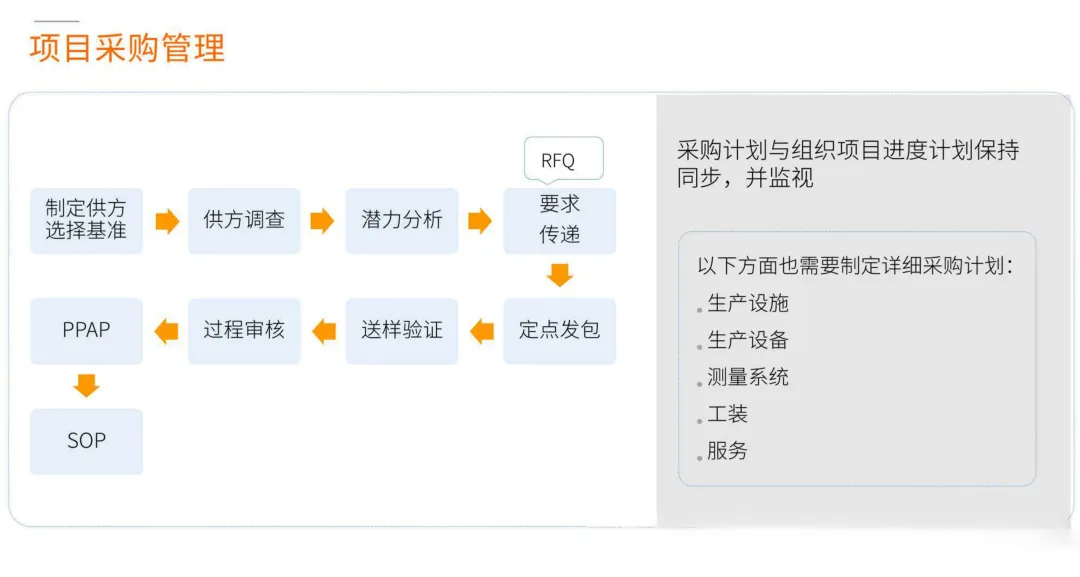
Task: Click the left arrow between 定点发包 and 送样验证
Action: 482,330
